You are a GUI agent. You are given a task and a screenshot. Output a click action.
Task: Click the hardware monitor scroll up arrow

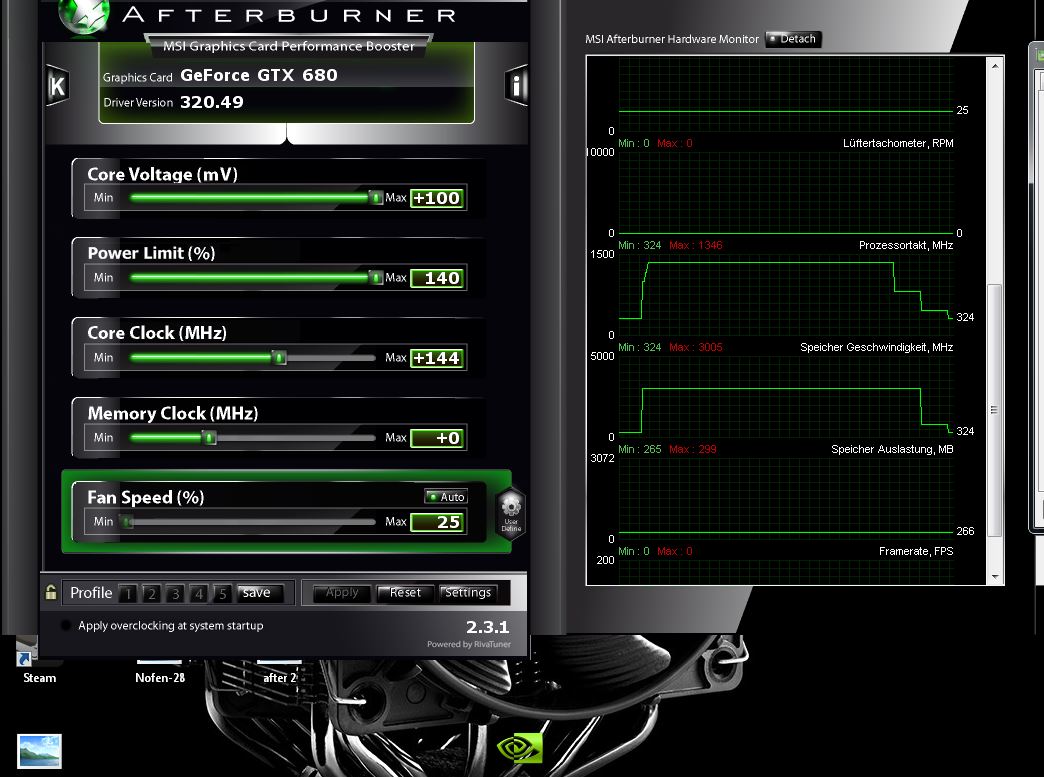(x=995, y=66)
